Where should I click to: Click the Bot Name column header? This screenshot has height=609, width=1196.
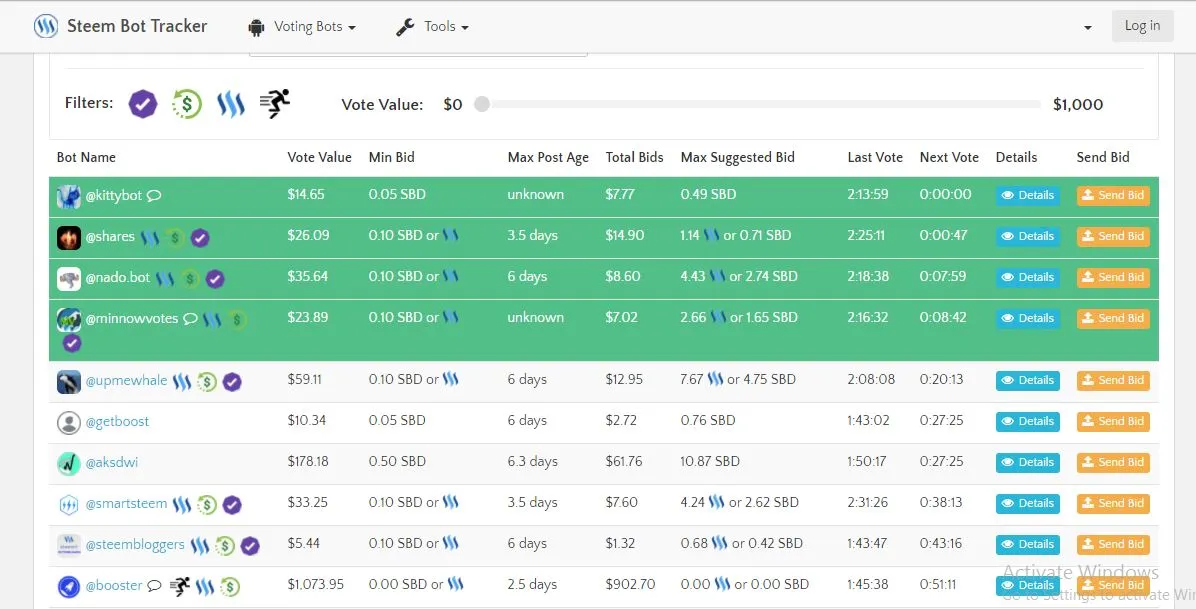tap(86, 157)
